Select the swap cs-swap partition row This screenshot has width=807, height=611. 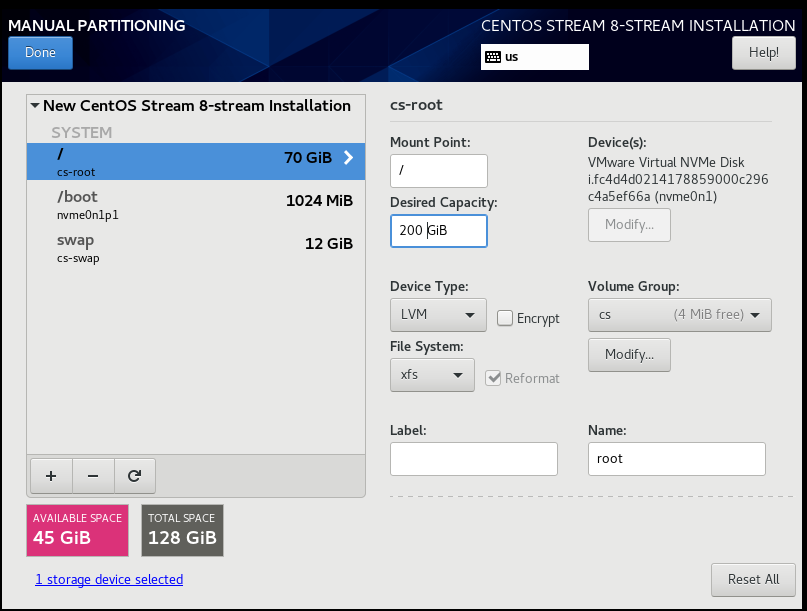196,248
